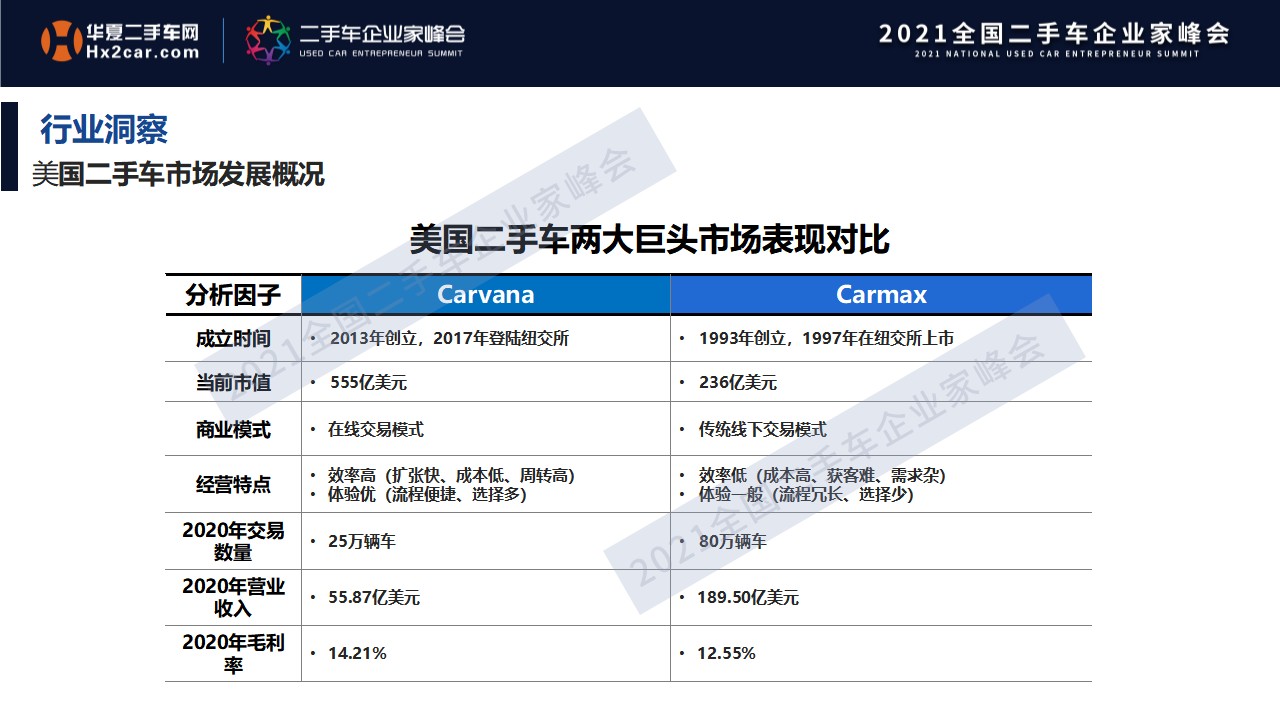The height and width of the screenshot is (720, 1280).
Task: Click 效率高 (扩张快、成本低、周转高) line
Action: pyautogui.click(x=451, y=476)
